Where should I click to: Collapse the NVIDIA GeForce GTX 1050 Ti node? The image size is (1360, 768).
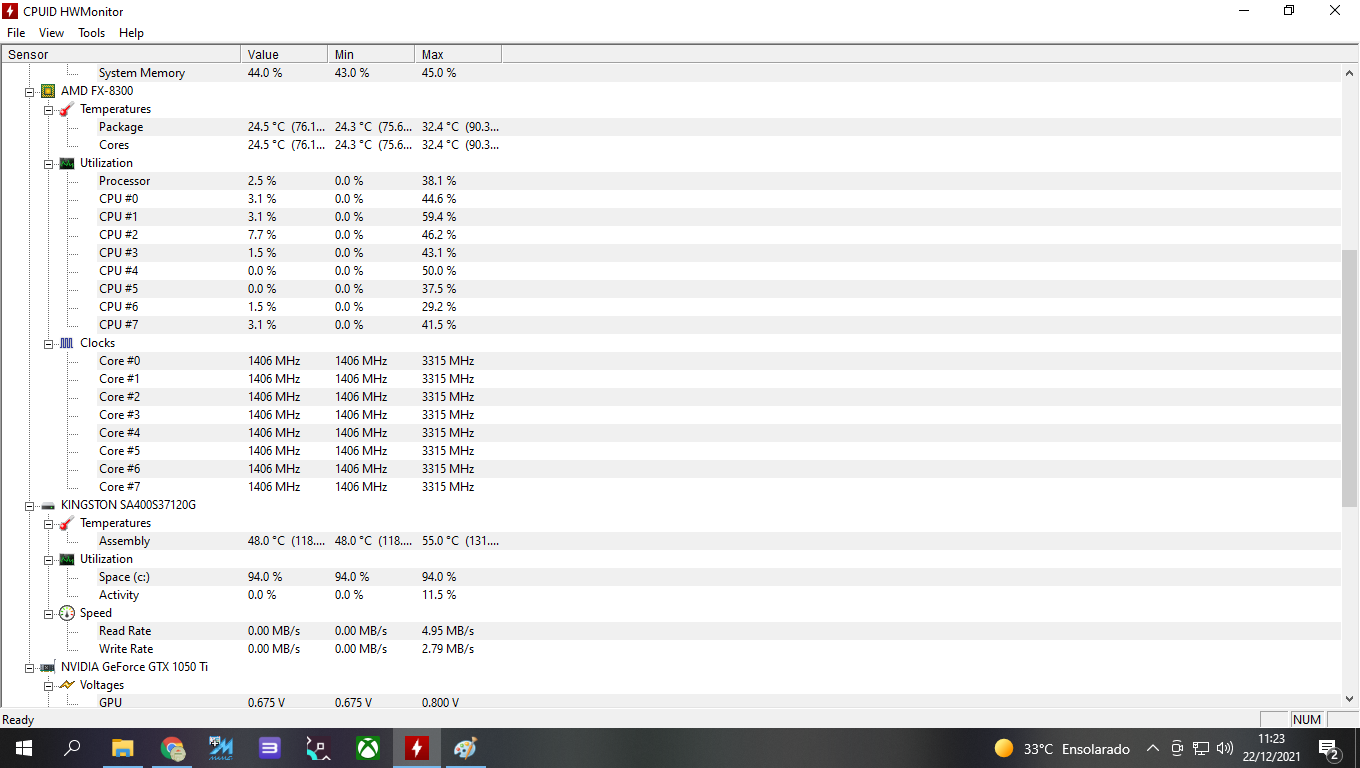[x=30, y=667]
